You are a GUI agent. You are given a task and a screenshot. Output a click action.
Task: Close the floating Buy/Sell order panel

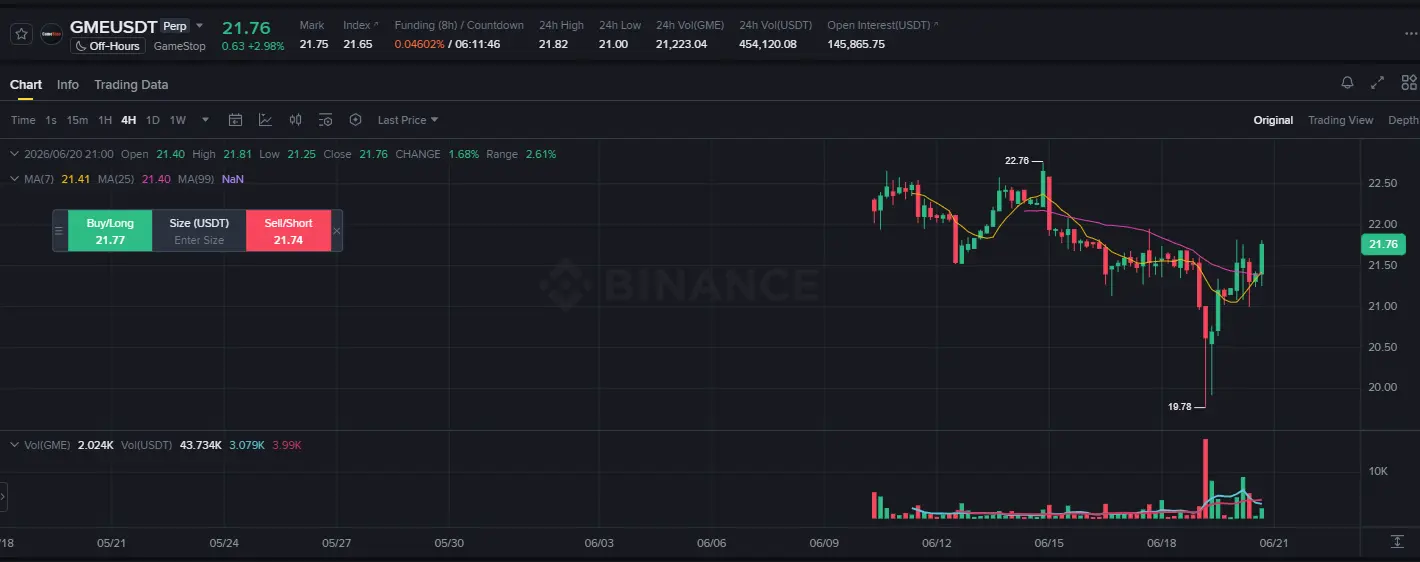[x=337, y=231]
